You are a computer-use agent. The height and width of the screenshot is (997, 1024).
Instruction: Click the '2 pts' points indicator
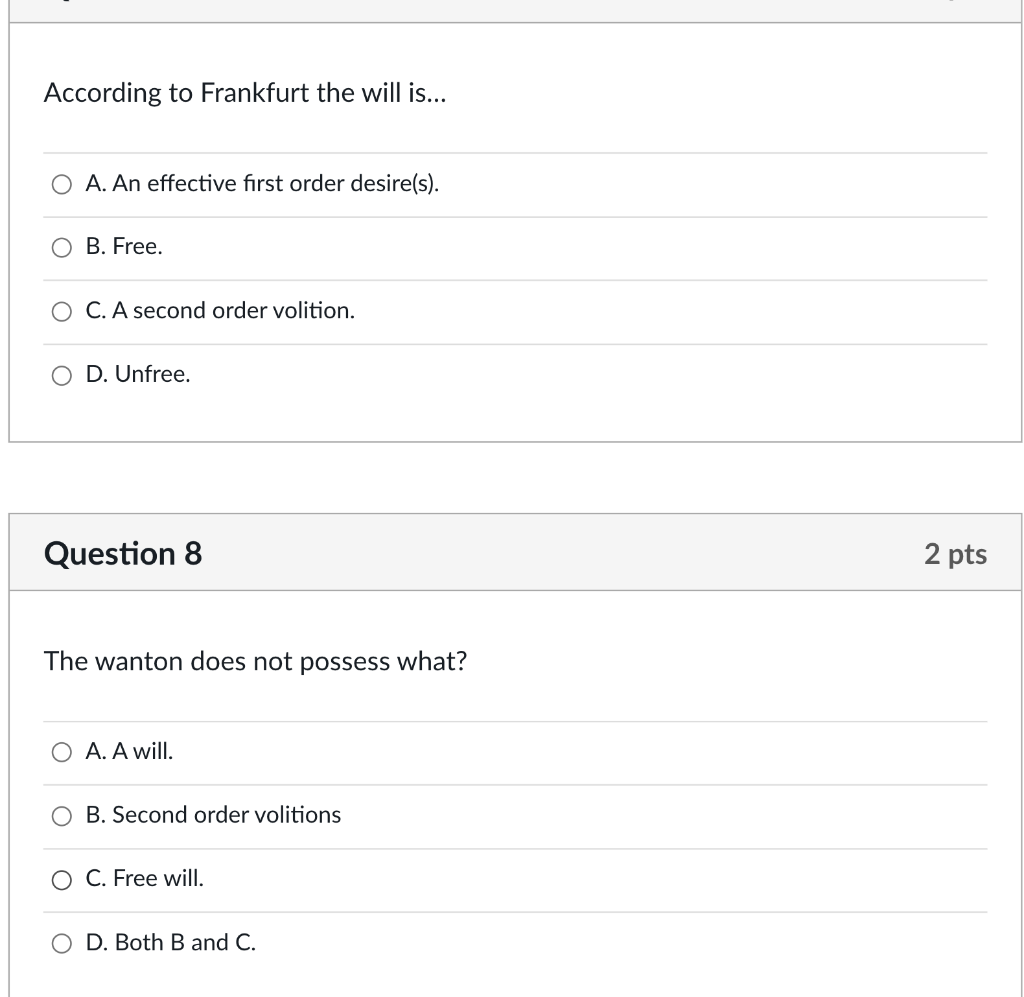coord(955,554)
